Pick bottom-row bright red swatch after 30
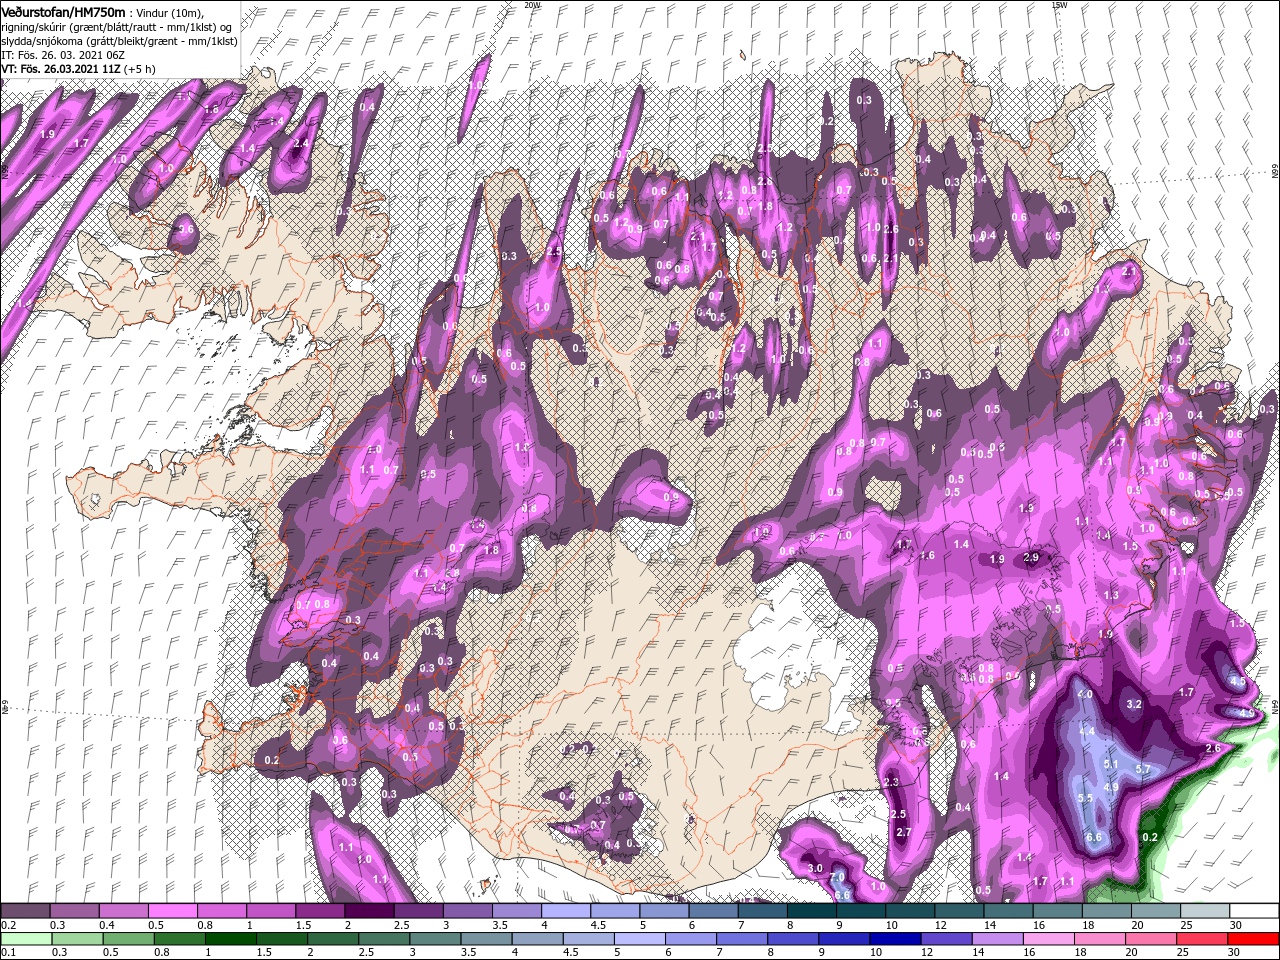 pos(1254,939)
